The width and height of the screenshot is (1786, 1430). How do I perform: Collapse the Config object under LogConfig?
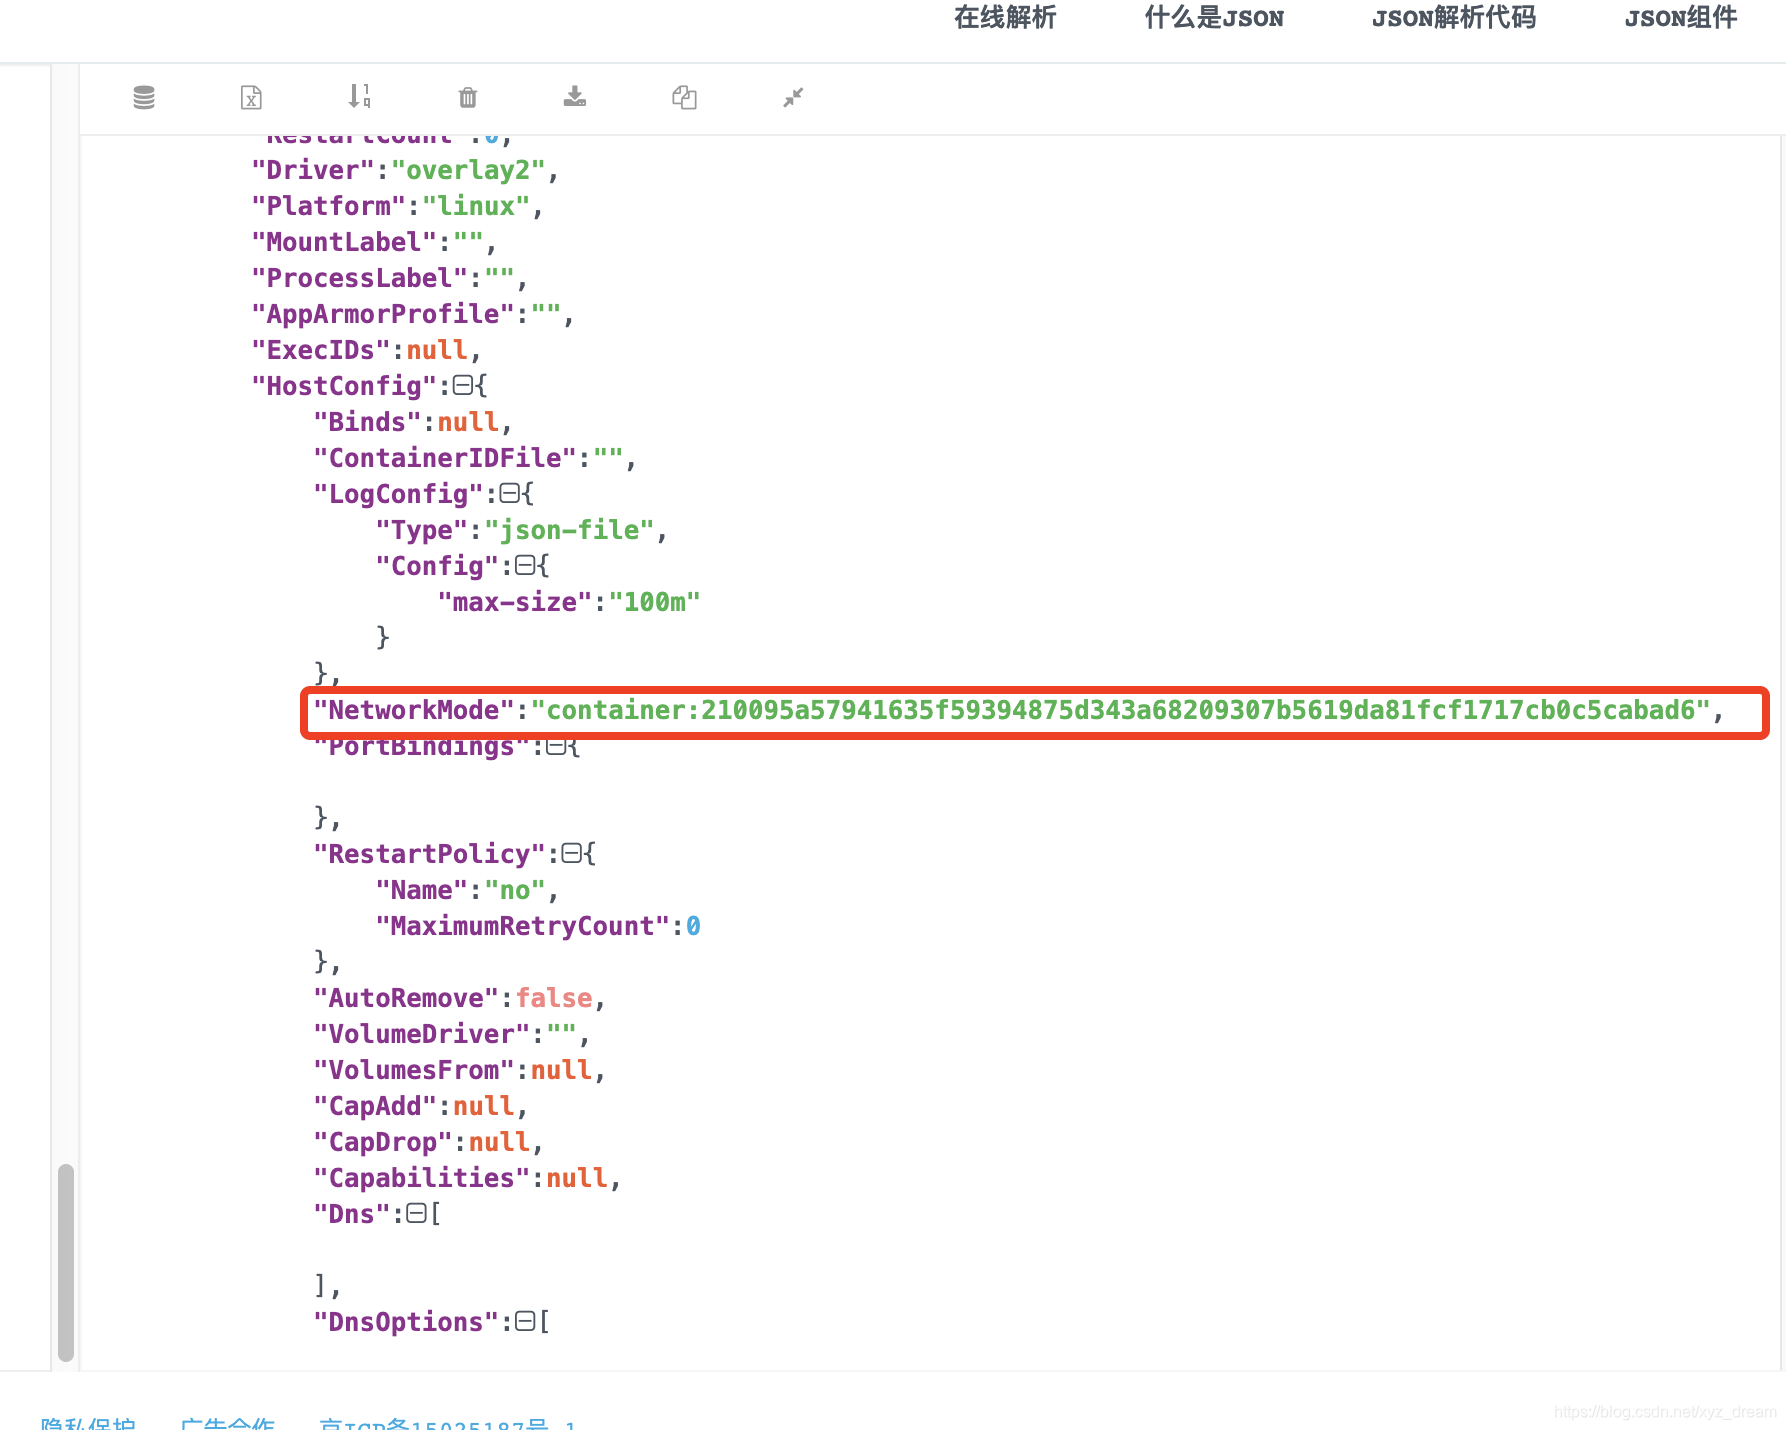pyautogui.click(x=525, y=565)
